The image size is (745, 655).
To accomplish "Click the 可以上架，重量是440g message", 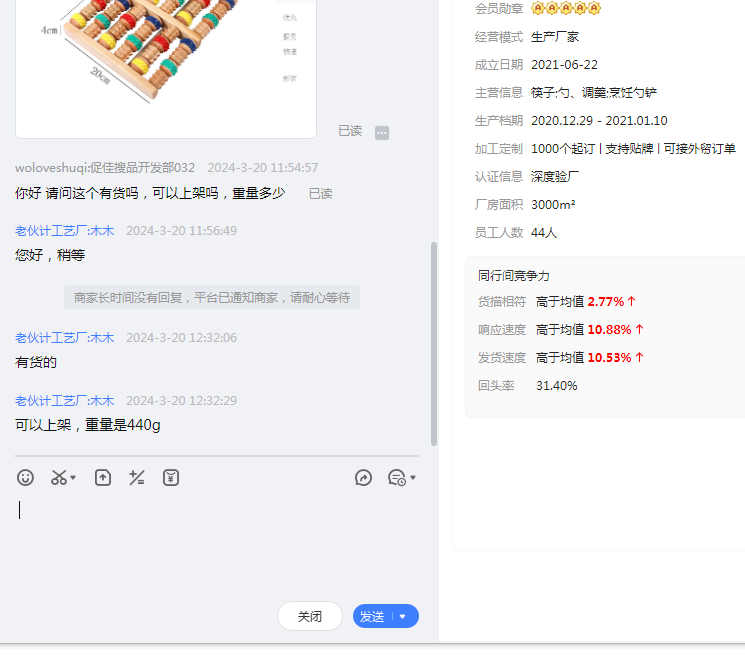I will pos(88,425).
